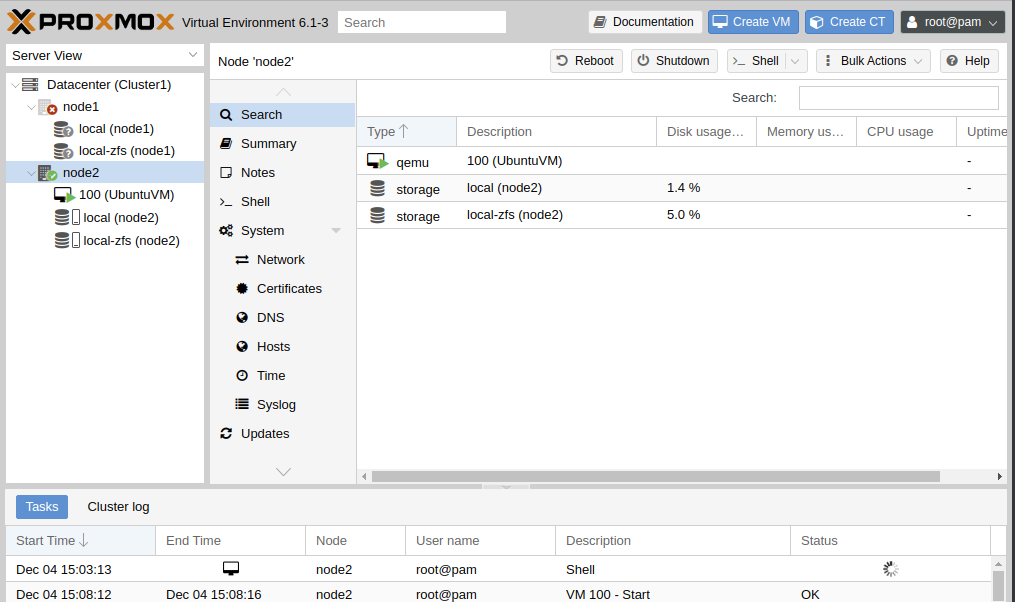Sort by Description column in resource grid
Screen dimensions: 1015x602
coord(557,131)
